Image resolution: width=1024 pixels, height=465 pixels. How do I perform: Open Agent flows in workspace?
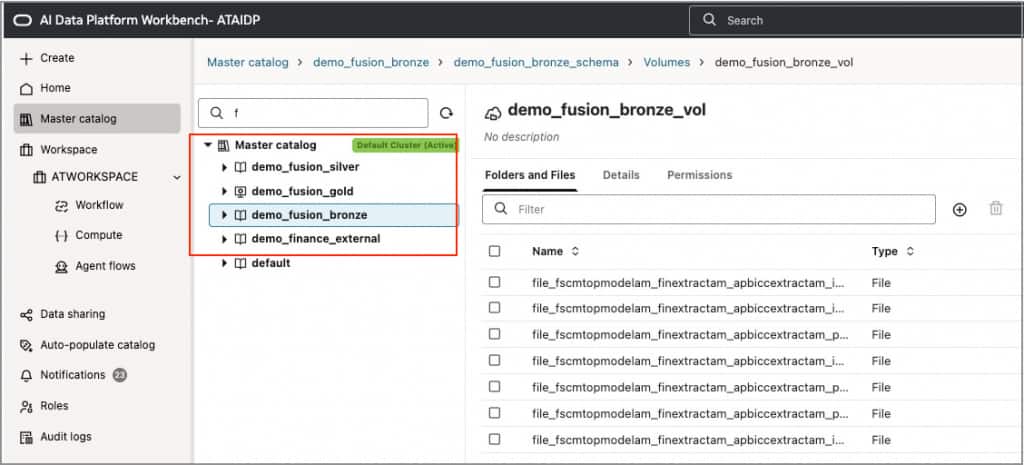[x=104, y=266]
